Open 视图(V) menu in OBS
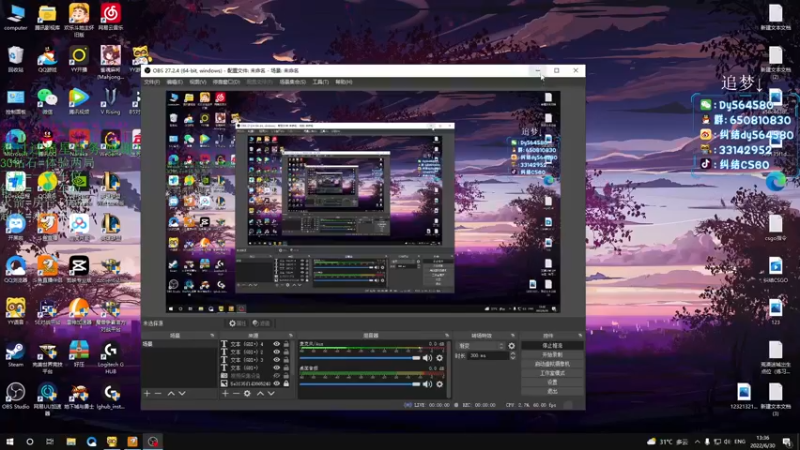 coord(198,82)
